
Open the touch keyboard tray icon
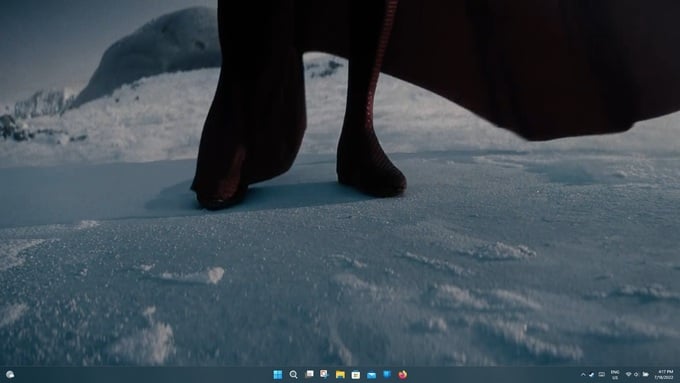602,375
